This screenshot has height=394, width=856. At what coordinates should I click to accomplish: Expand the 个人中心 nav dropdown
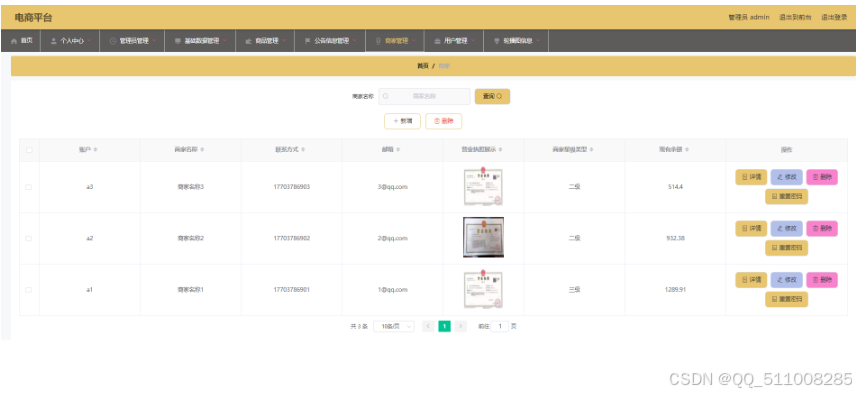[70, 41]
